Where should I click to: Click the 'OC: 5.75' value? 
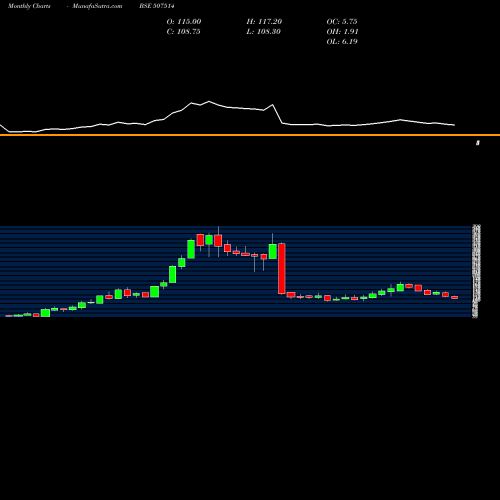coord(342,22)
